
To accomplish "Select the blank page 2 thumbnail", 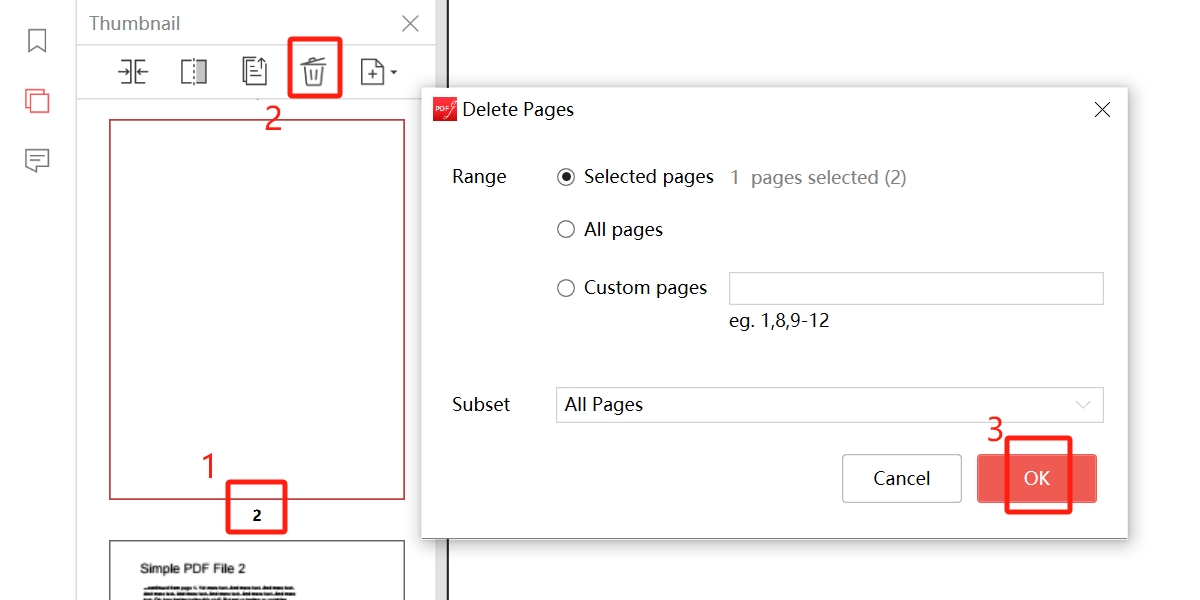I will pyautogui.click(x=257, y=309).
